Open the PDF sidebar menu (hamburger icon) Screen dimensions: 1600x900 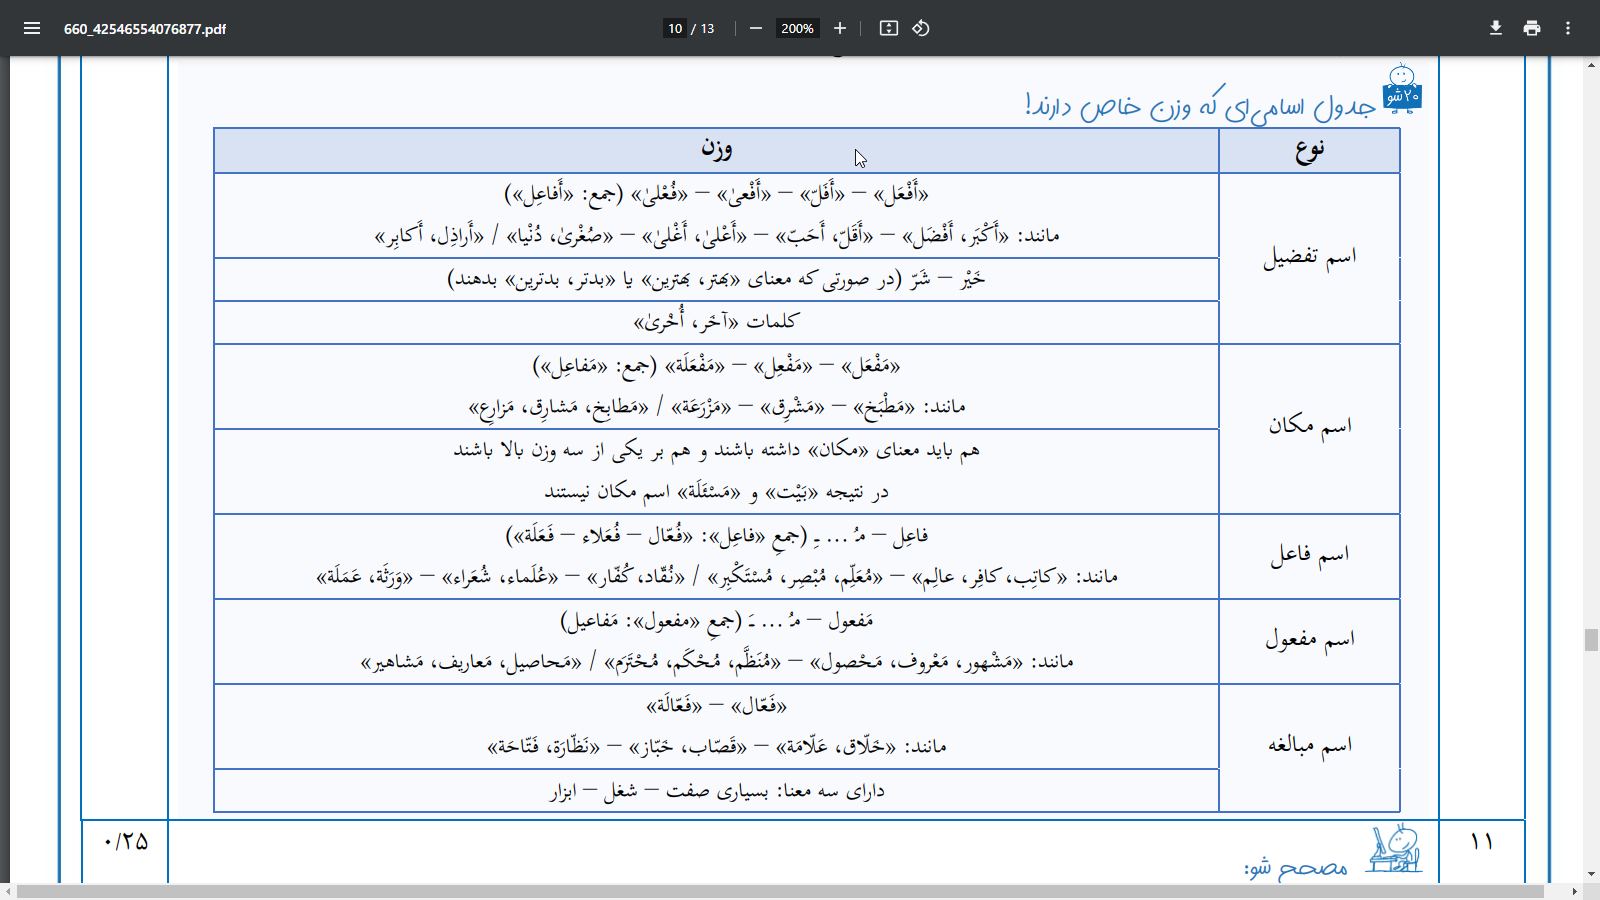(32, 28)
